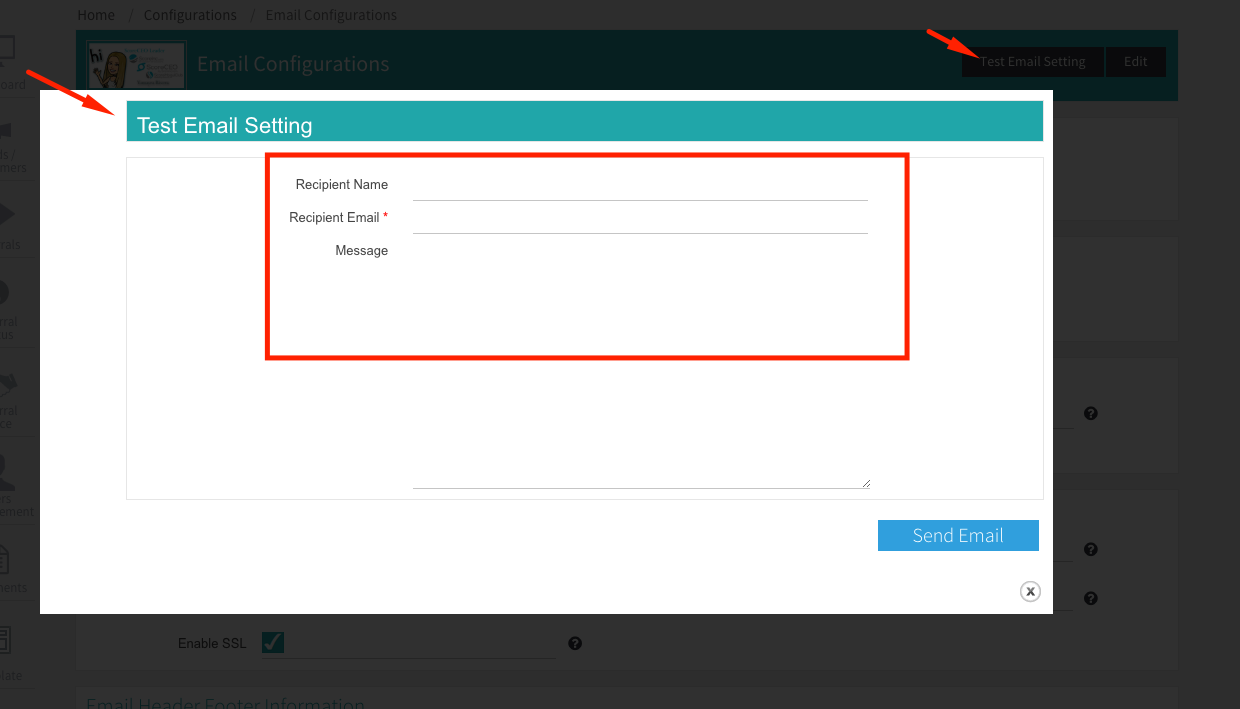This screenshot has width=1240, height=709.
Task: Click the Send Email button
Action: [x=958, y=535]
